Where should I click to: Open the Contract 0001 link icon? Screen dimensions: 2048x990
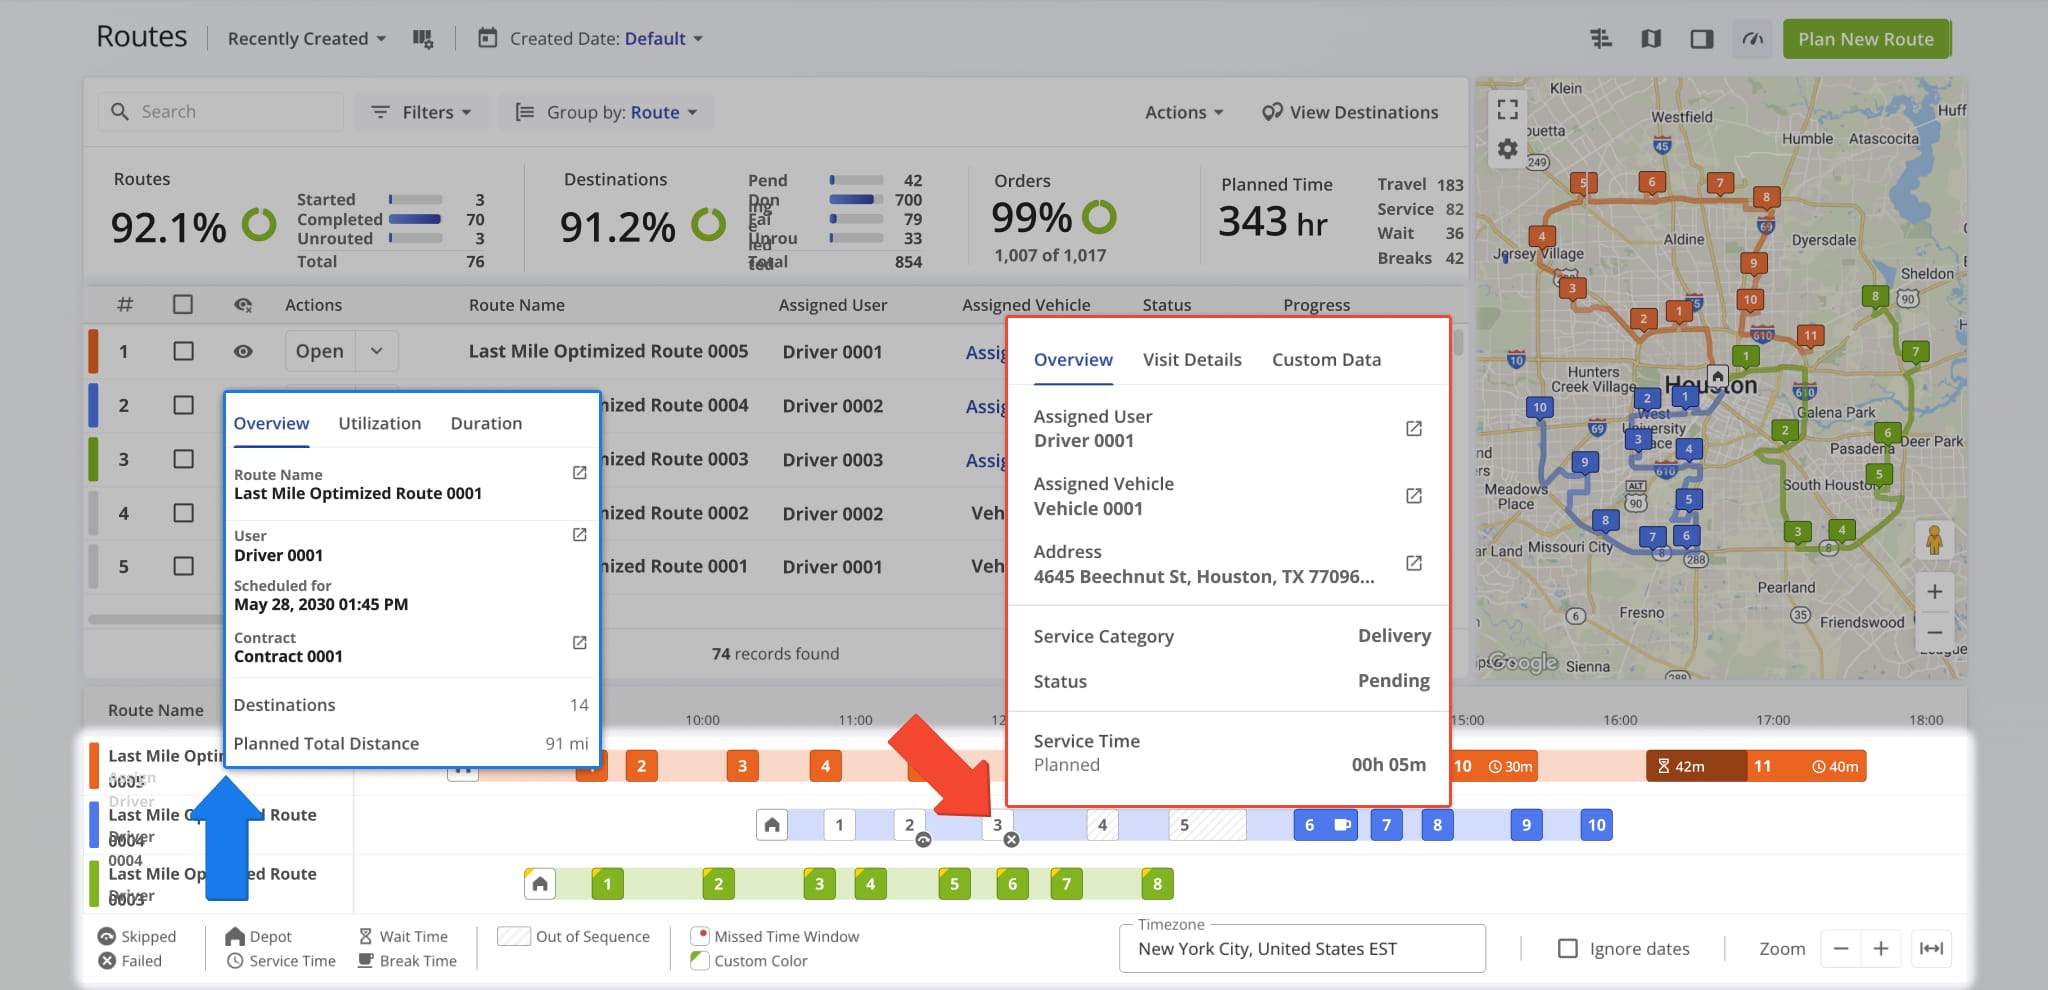pyautogui.click(x=579, y=643)
